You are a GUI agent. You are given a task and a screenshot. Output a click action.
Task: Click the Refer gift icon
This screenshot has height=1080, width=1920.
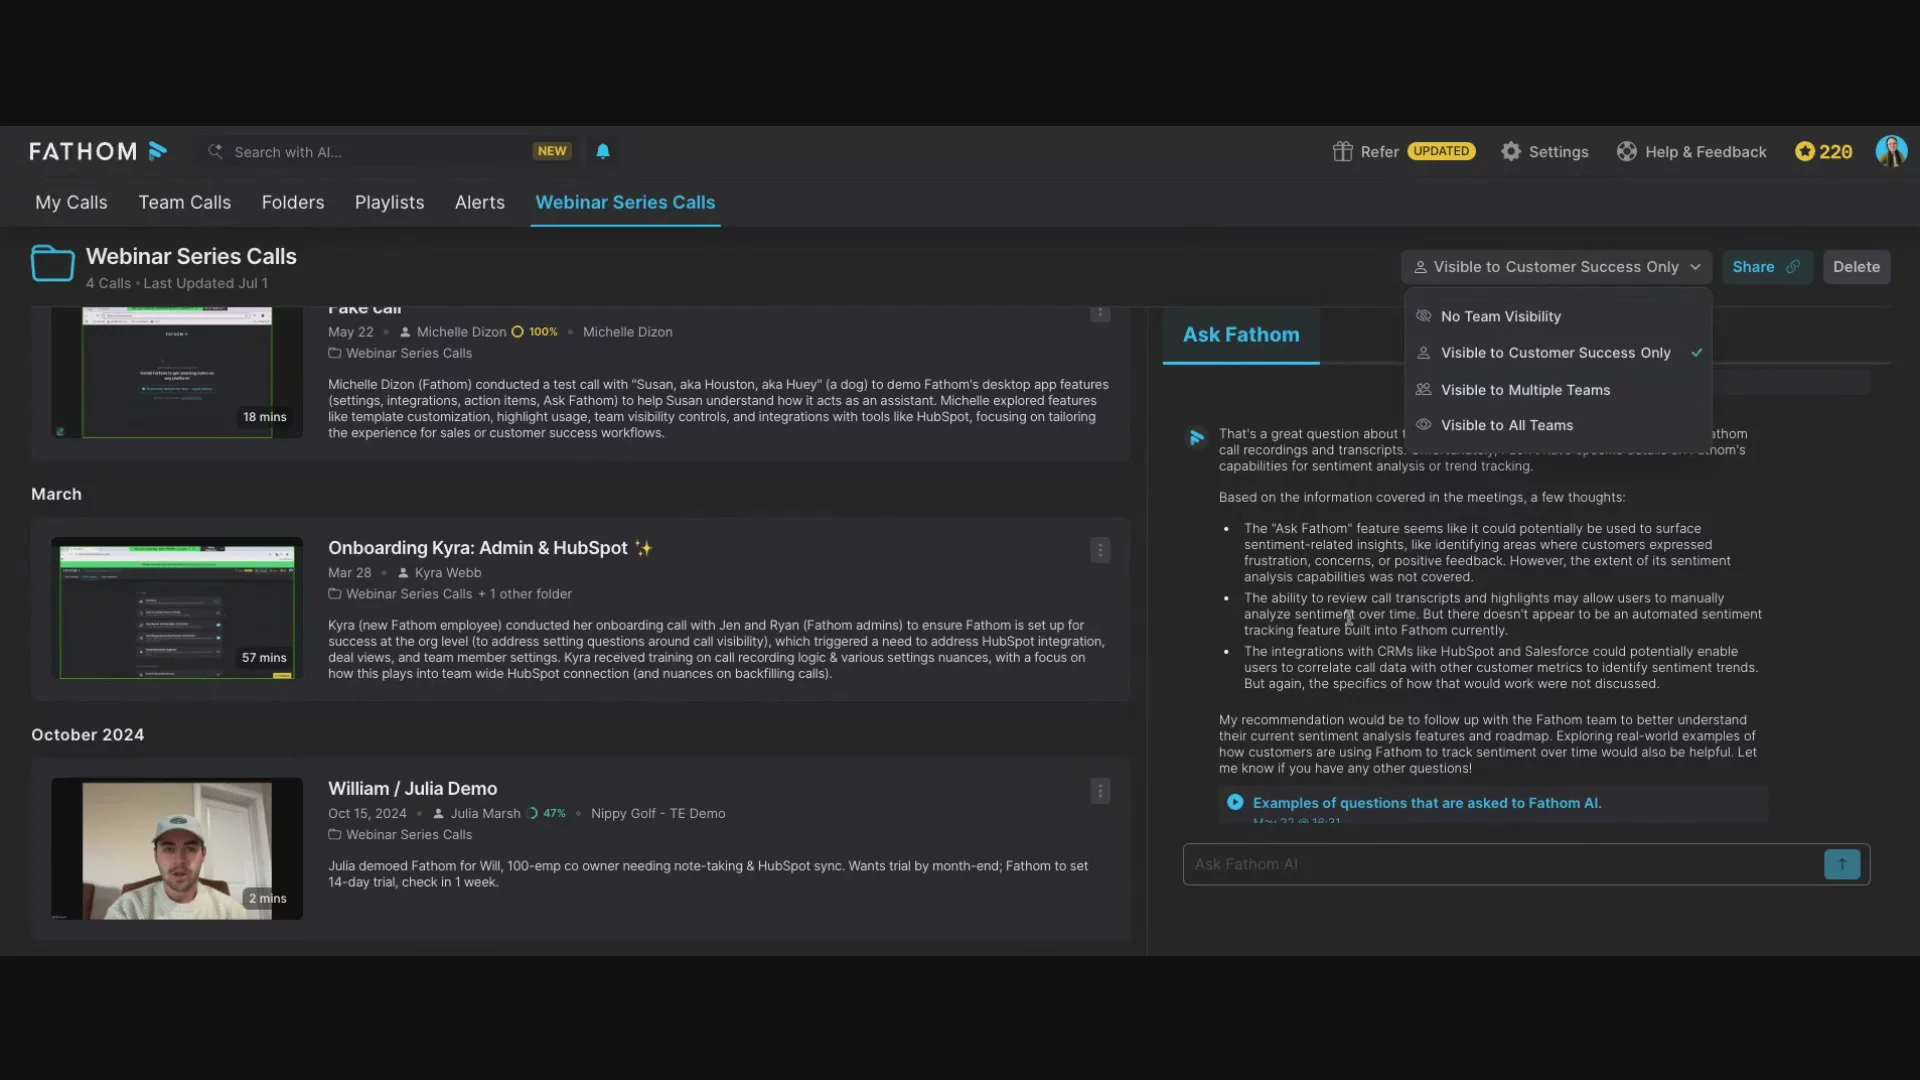1342,151
